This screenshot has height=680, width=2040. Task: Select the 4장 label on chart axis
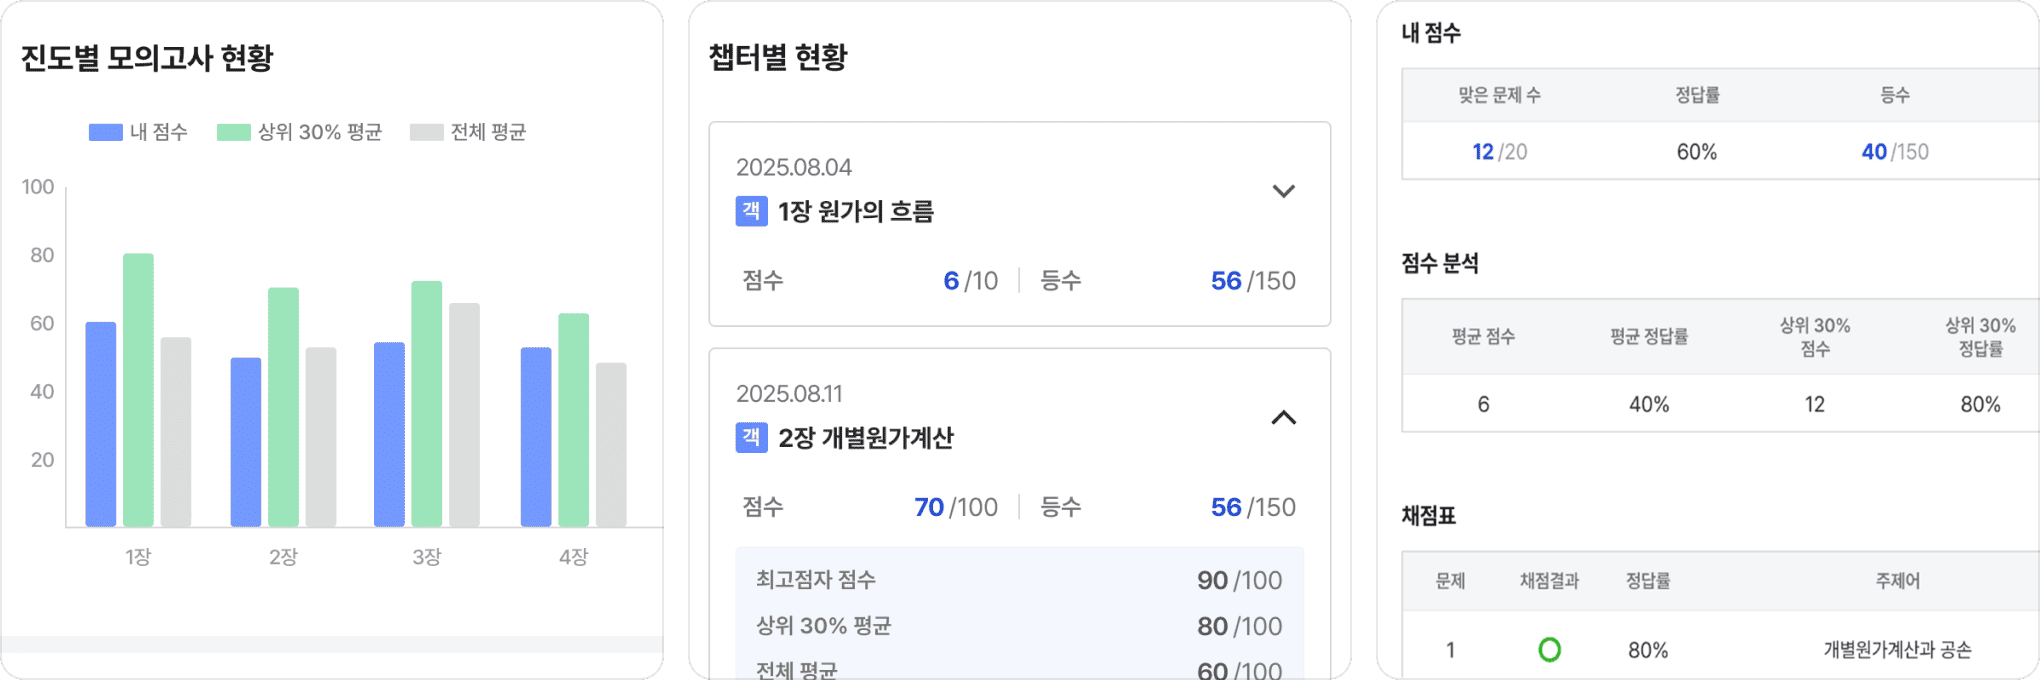(x=573, y=557)
